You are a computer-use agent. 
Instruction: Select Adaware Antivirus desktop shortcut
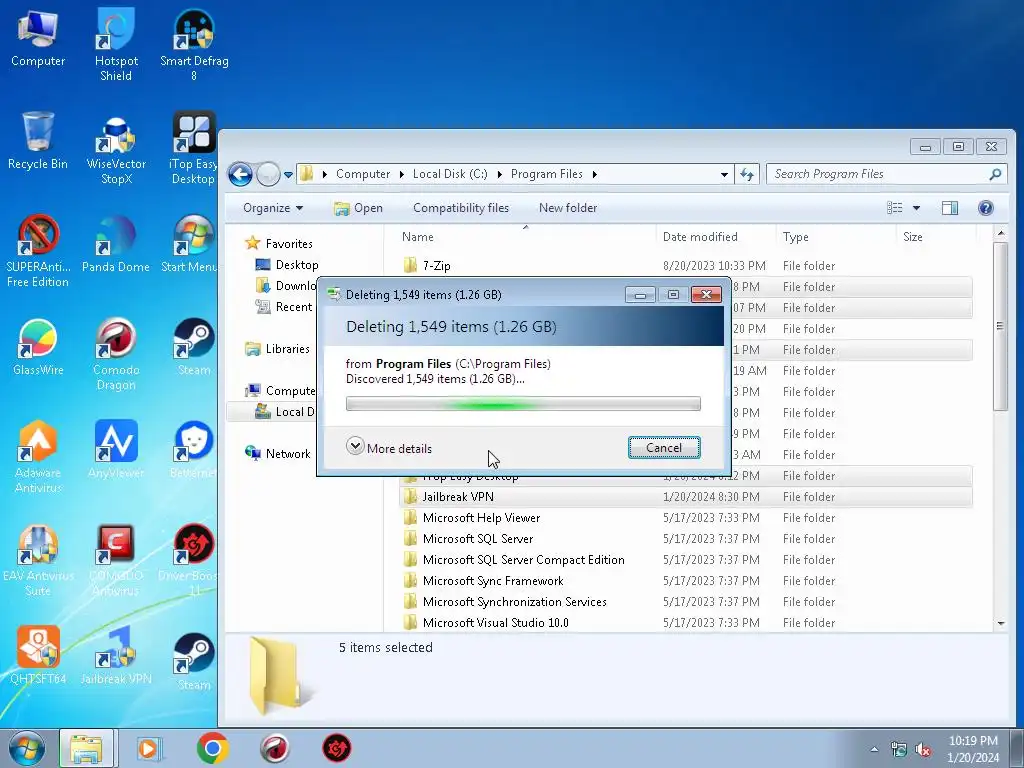pyautogui.click(x=37, y=457)
